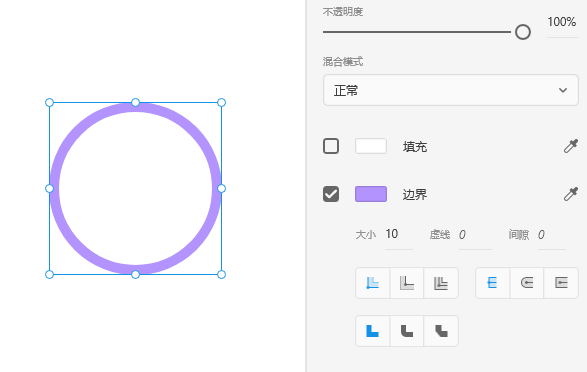This screenshot has height=372, width=587.
Task: Click the bottom-right selection handle
Action: click(x=222, y=275)
